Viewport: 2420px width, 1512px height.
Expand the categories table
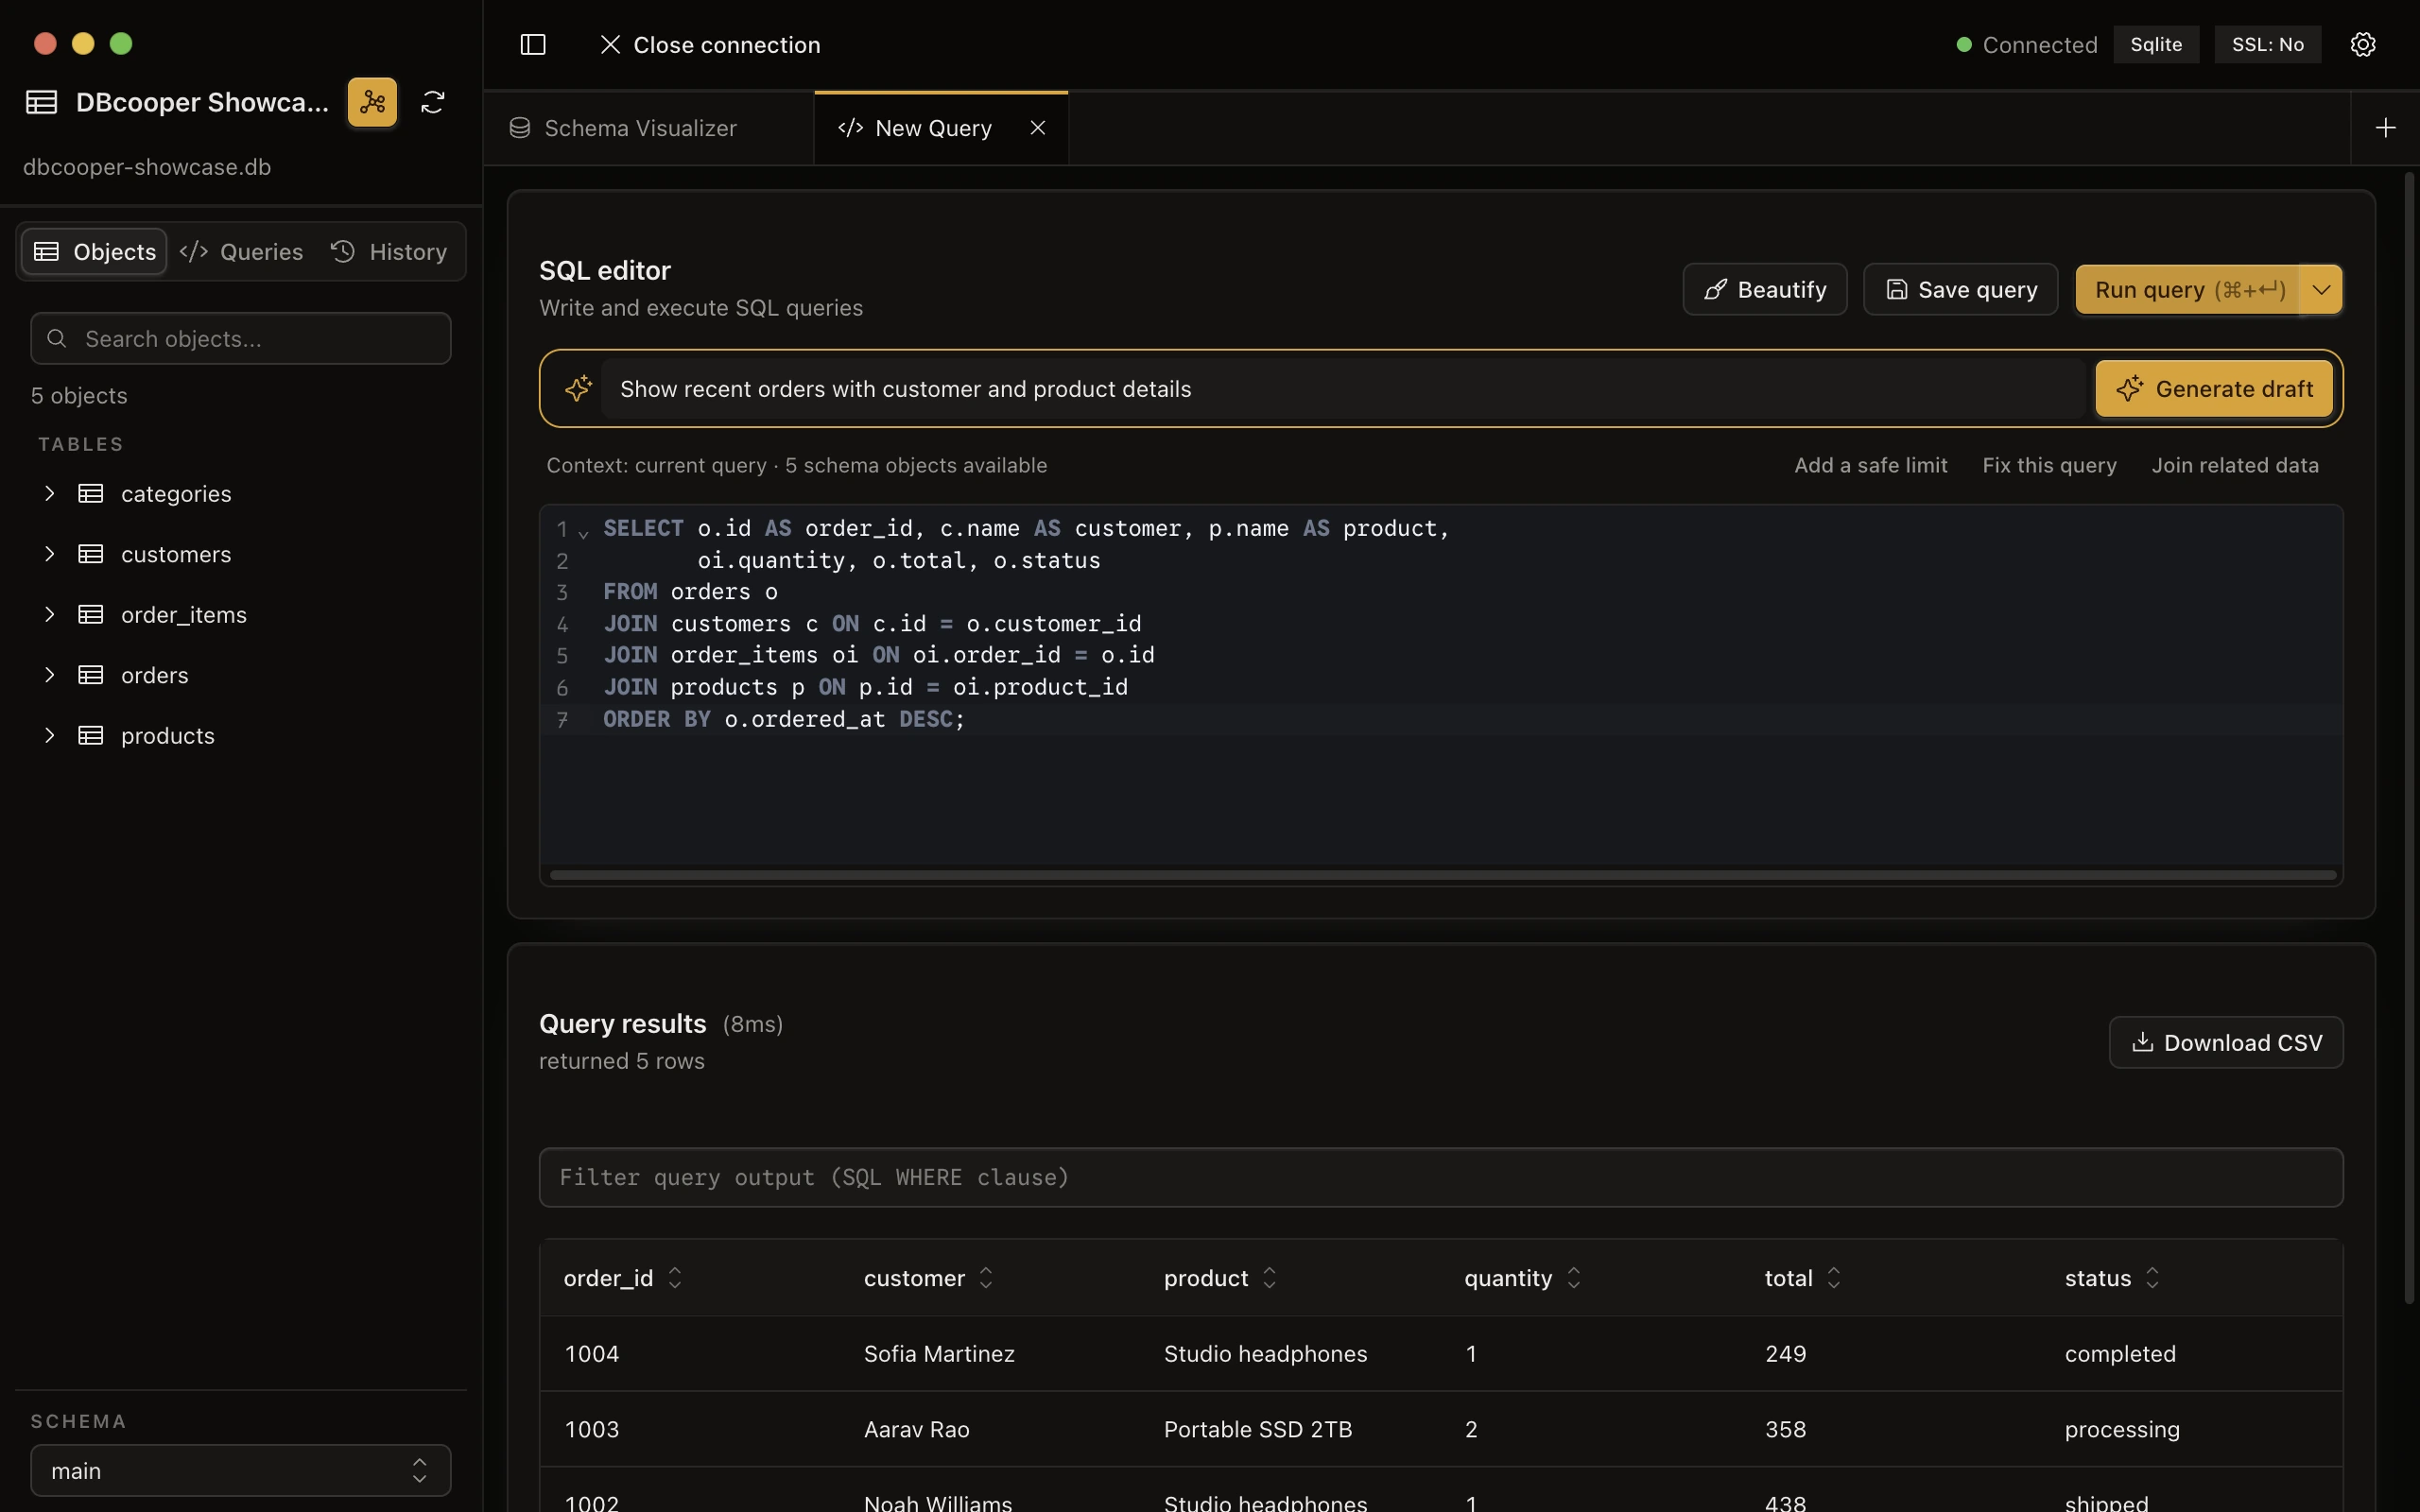(49, 493)
